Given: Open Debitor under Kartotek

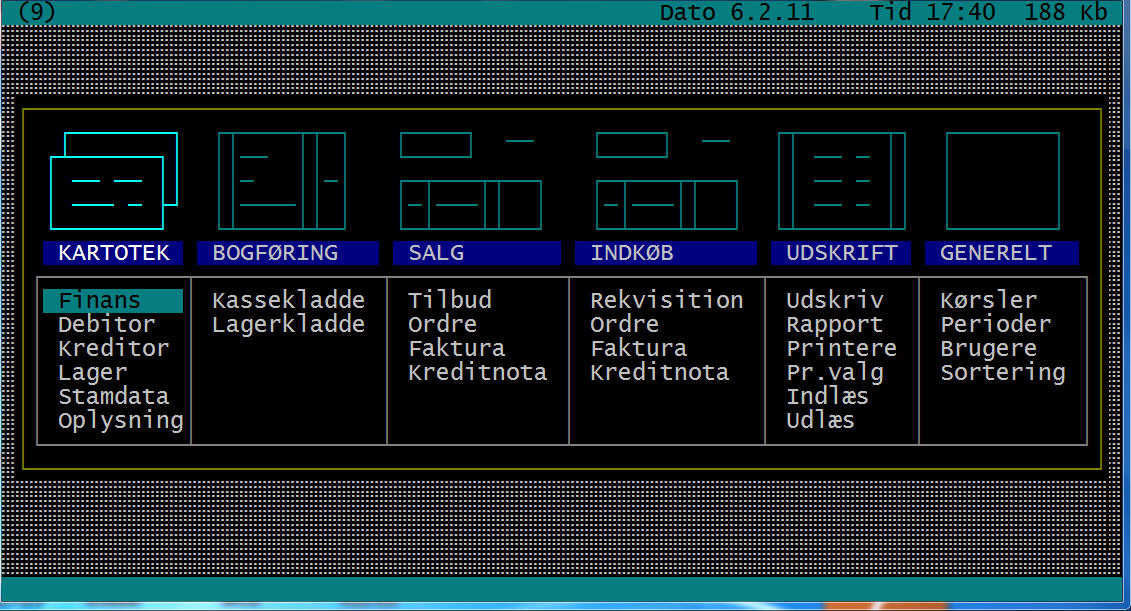Looking at the screenshot, I should (x=107, y=325).
